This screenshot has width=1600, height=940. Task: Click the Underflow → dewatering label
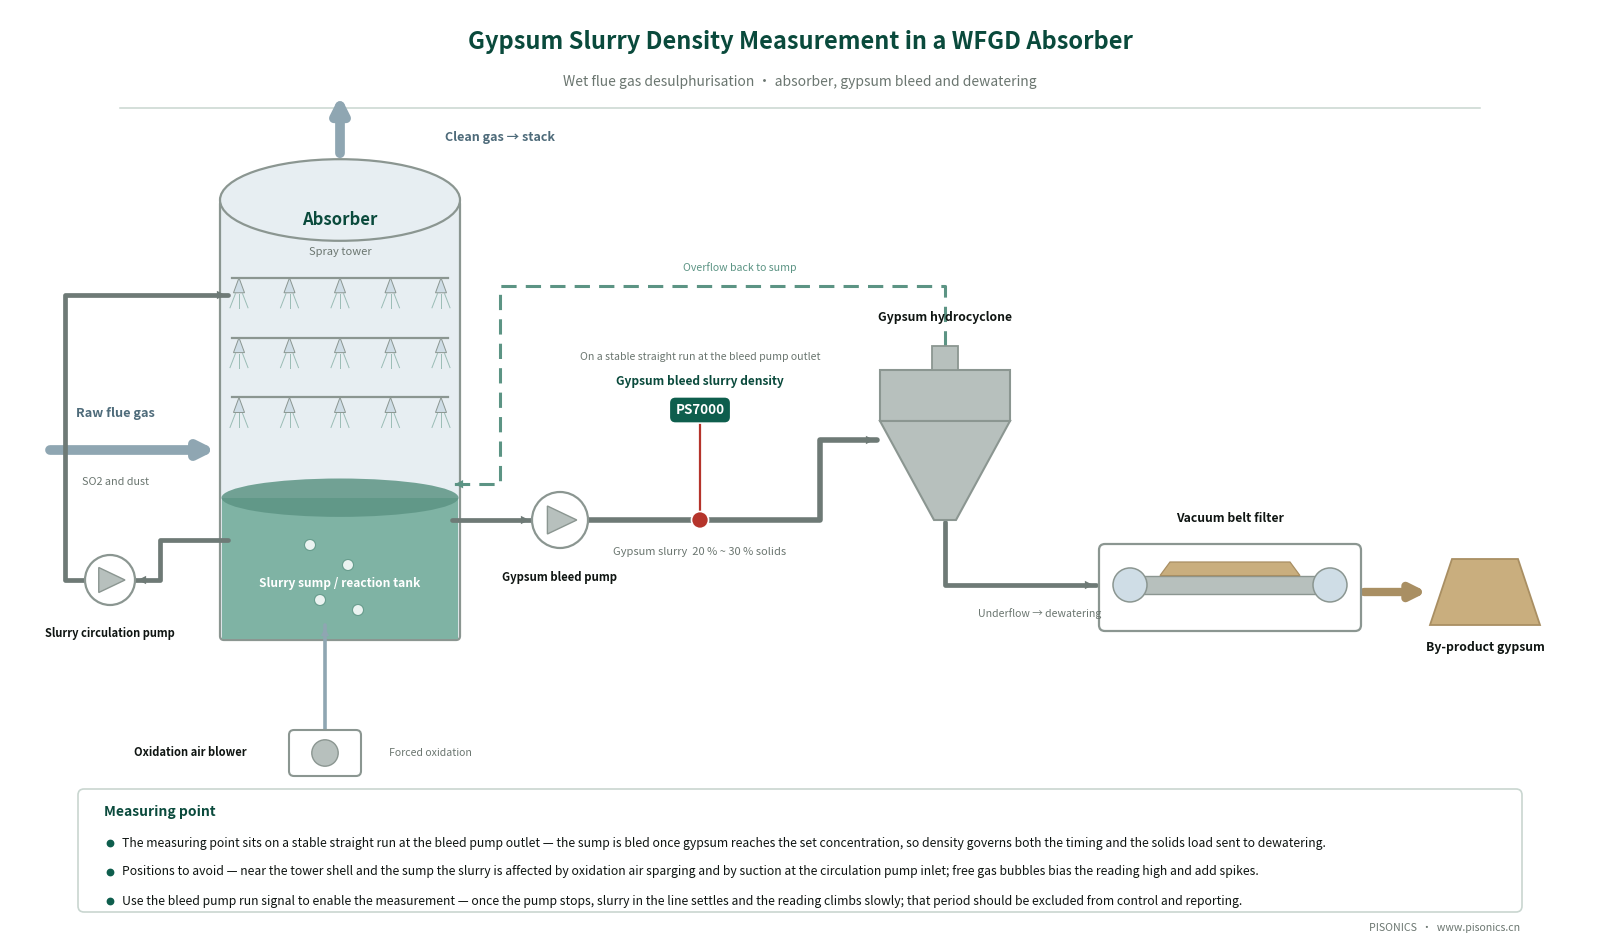[1039, 613]
